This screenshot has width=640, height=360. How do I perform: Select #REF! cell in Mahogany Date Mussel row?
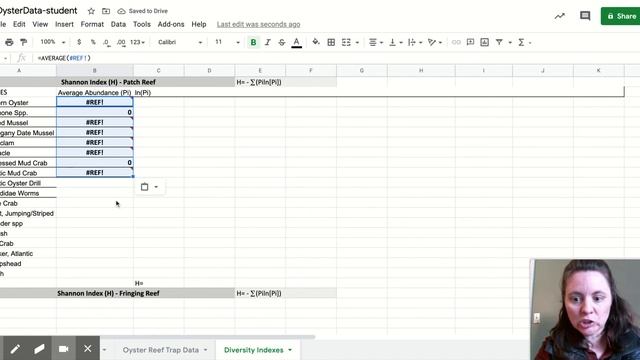pyautogui.click(x=95, y=133)
